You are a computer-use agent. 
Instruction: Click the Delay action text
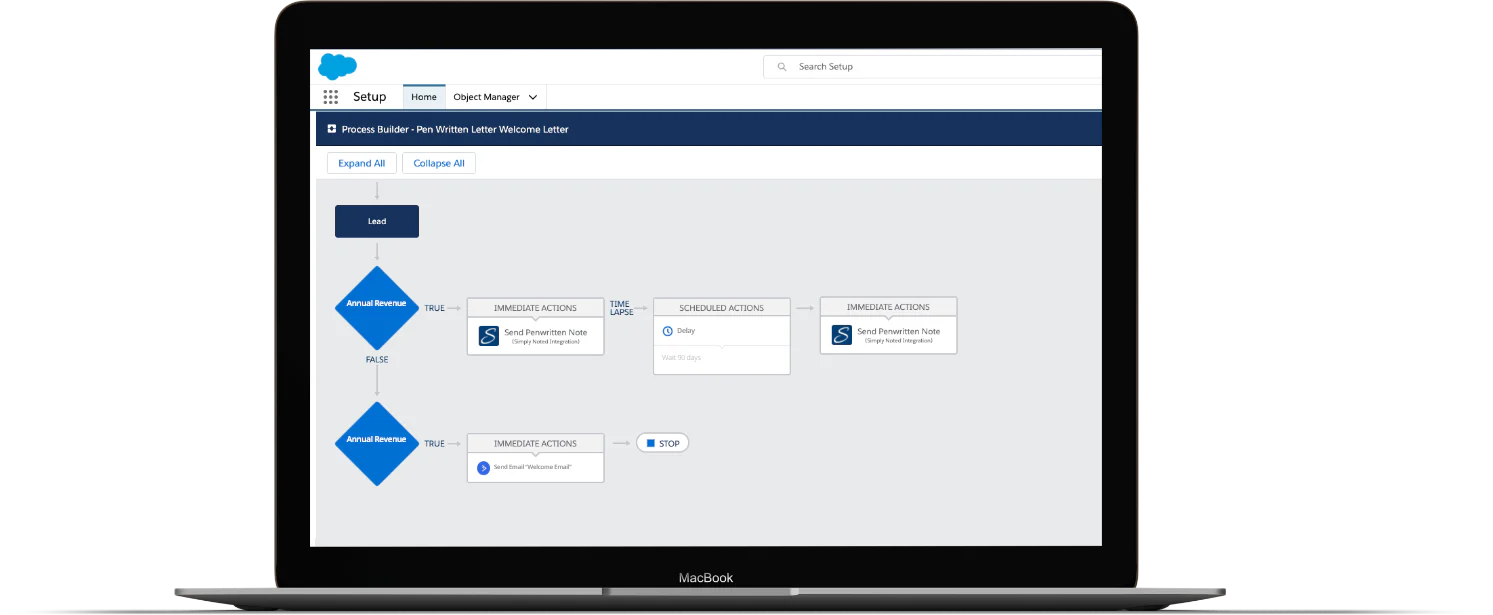tap(686, 330)
